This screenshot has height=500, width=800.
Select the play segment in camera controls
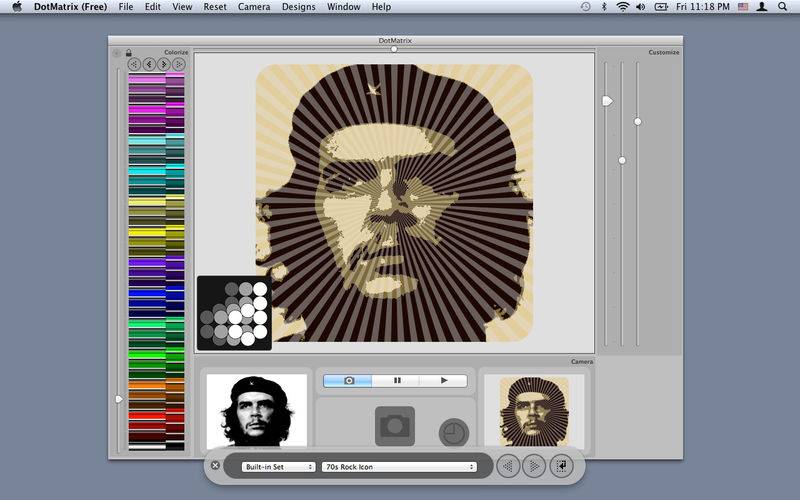(443, 381)
